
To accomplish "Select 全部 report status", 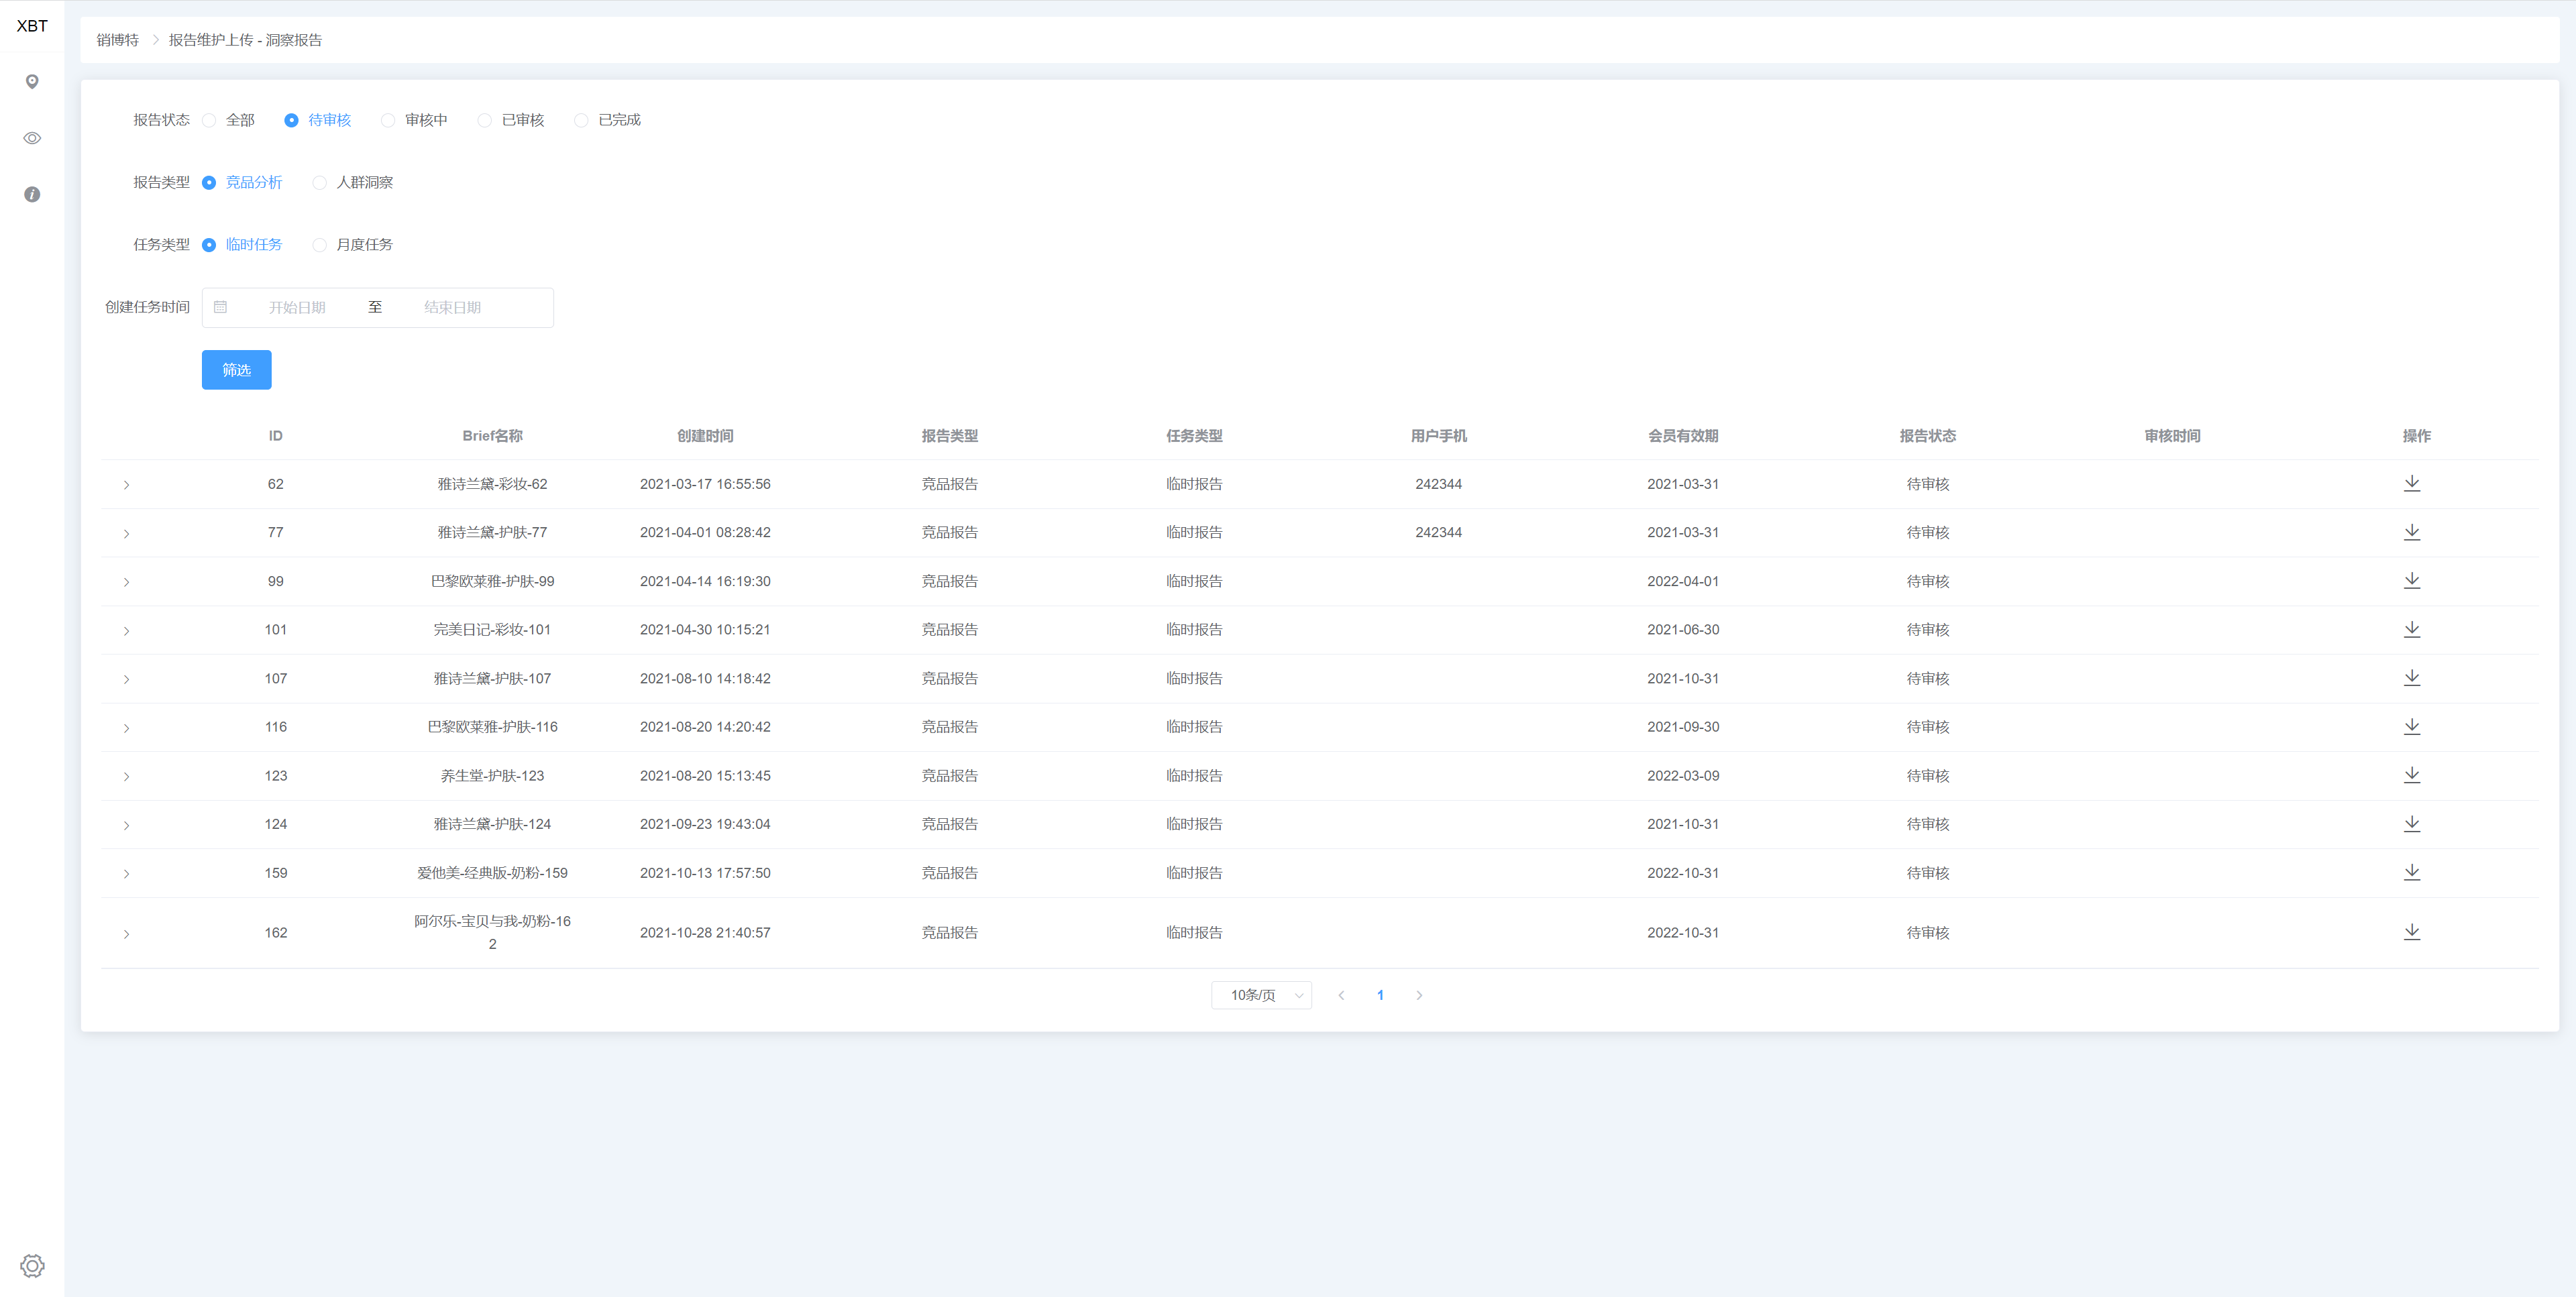I will click(x=229, y=120).
